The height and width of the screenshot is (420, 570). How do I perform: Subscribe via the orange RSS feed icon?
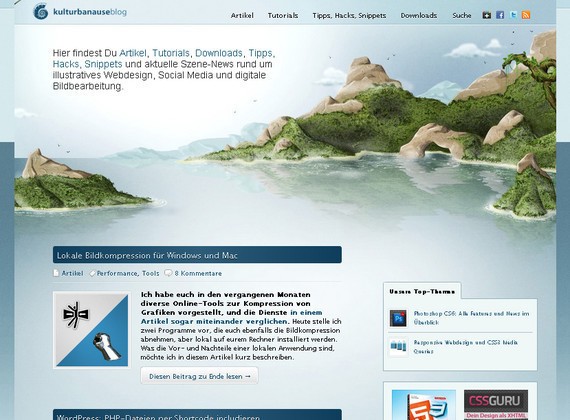526,15
